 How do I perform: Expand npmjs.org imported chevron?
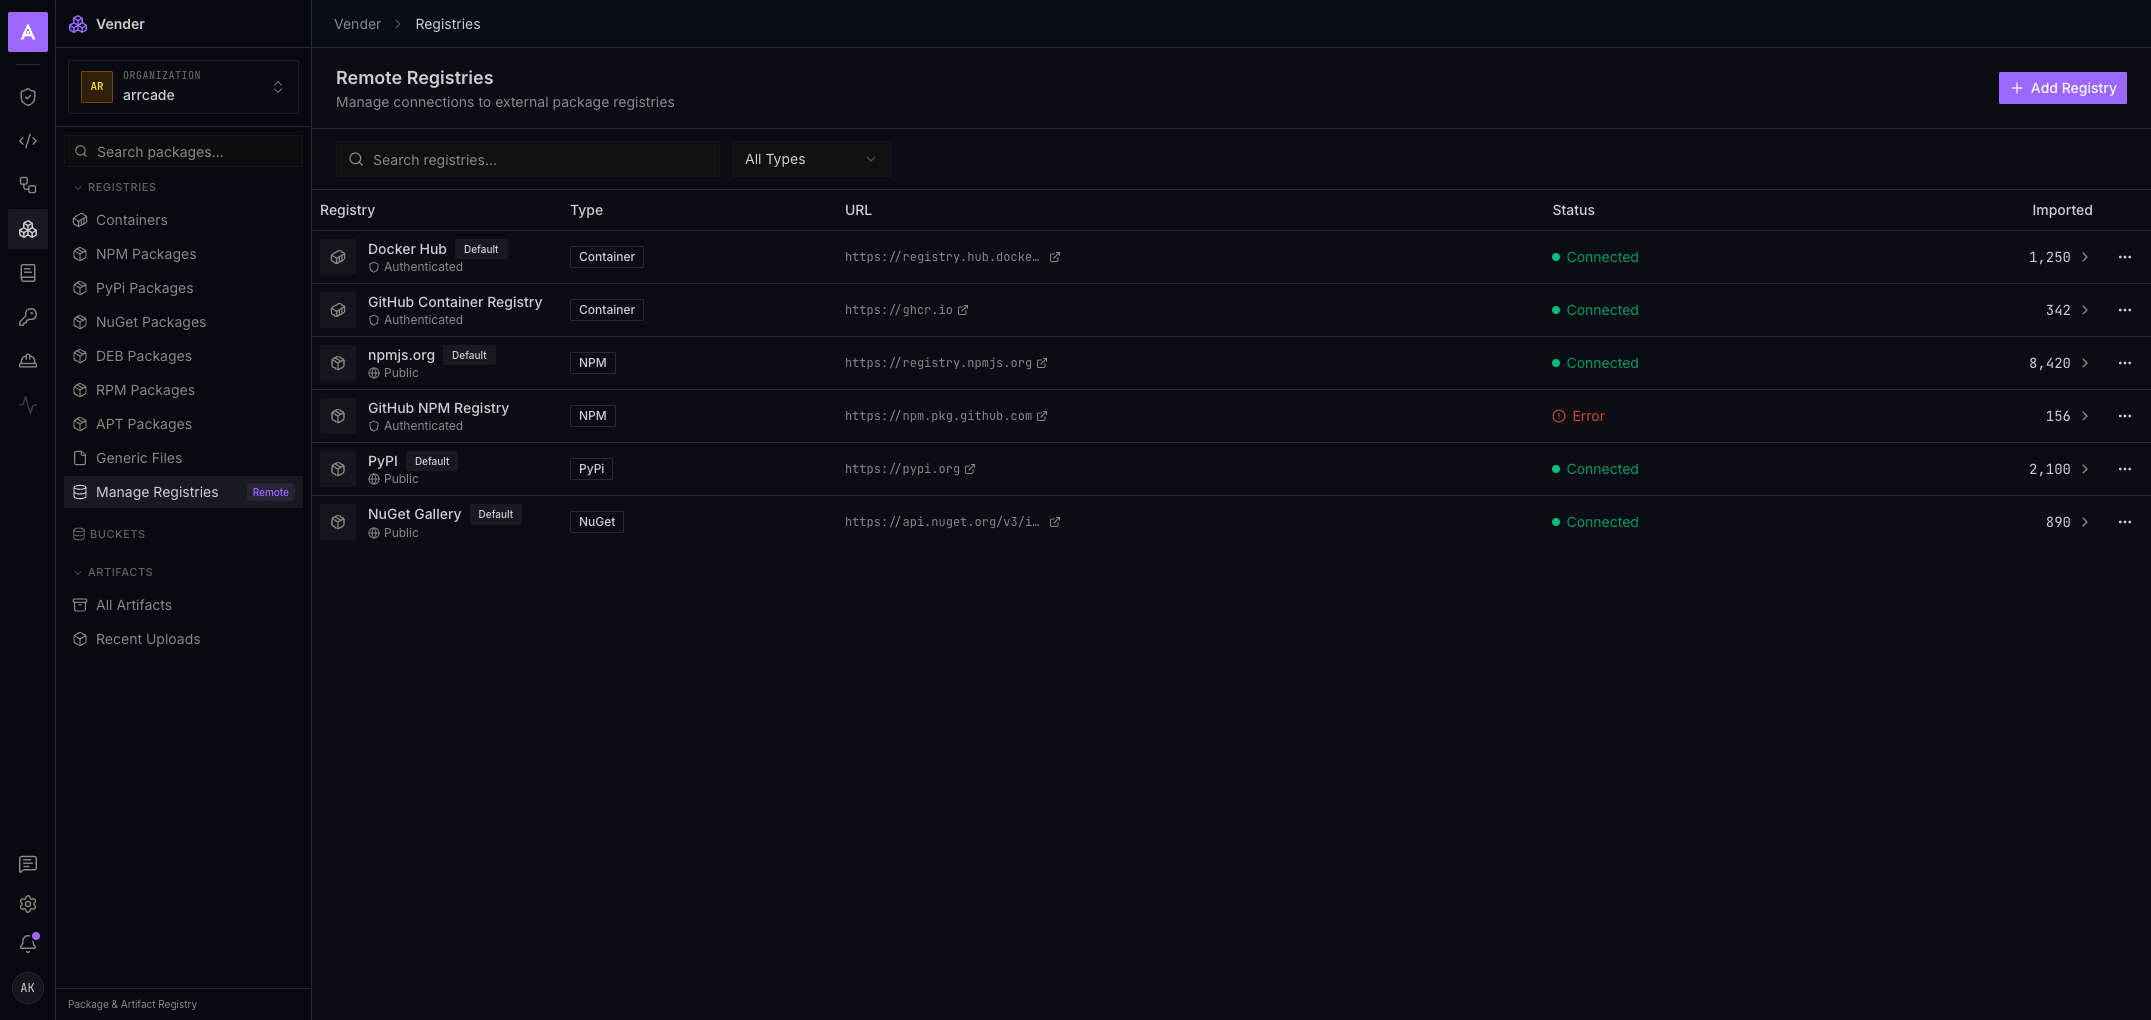point(2085,363)
